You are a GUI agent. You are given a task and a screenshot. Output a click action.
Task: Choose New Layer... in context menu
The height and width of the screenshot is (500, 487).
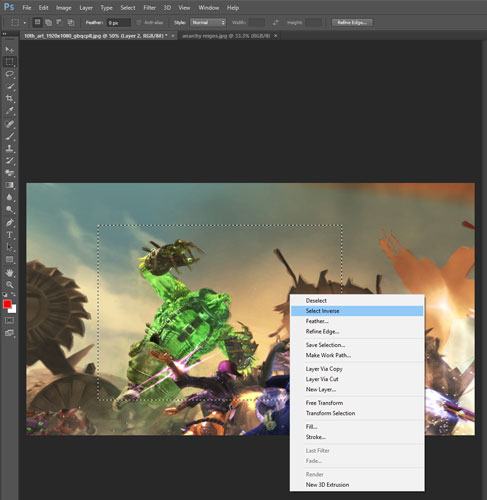click(357, 389)
